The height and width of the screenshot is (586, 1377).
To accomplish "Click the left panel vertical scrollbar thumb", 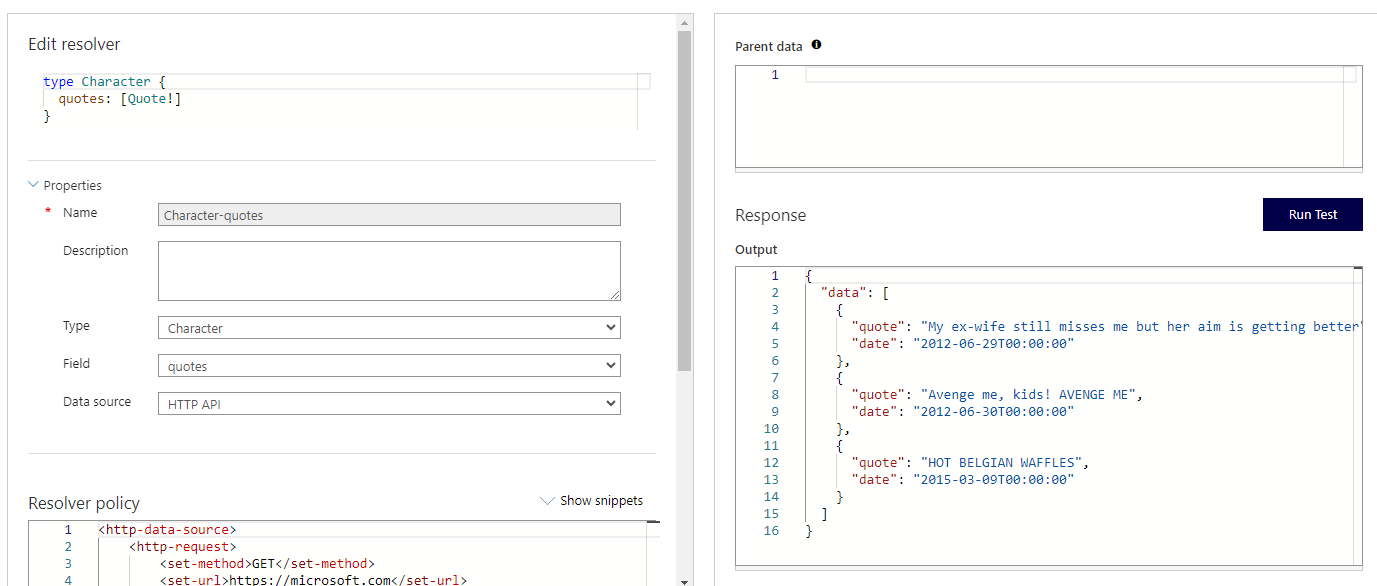I will pos(684,200).
